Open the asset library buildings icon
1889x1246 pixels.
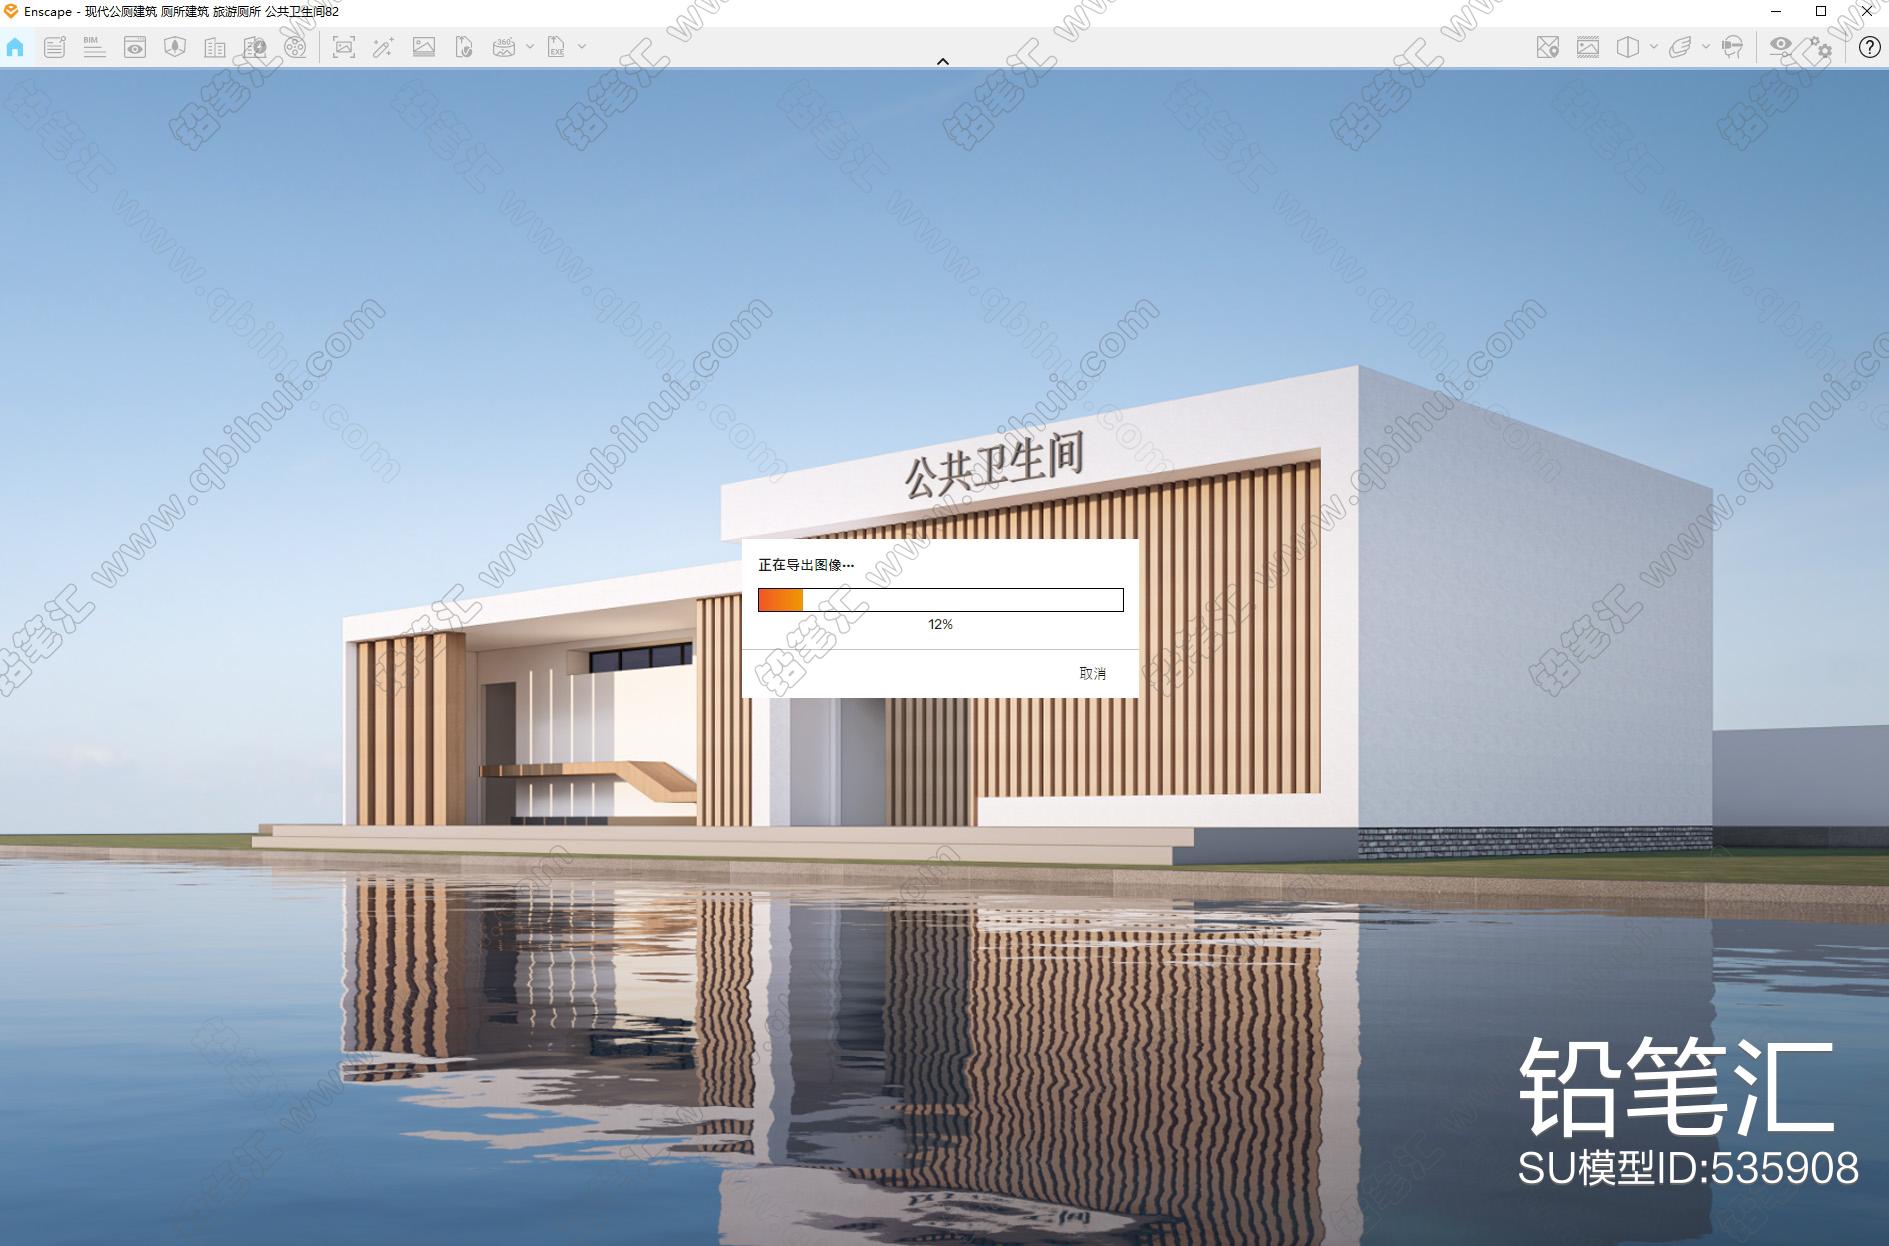tap(215, 47)
